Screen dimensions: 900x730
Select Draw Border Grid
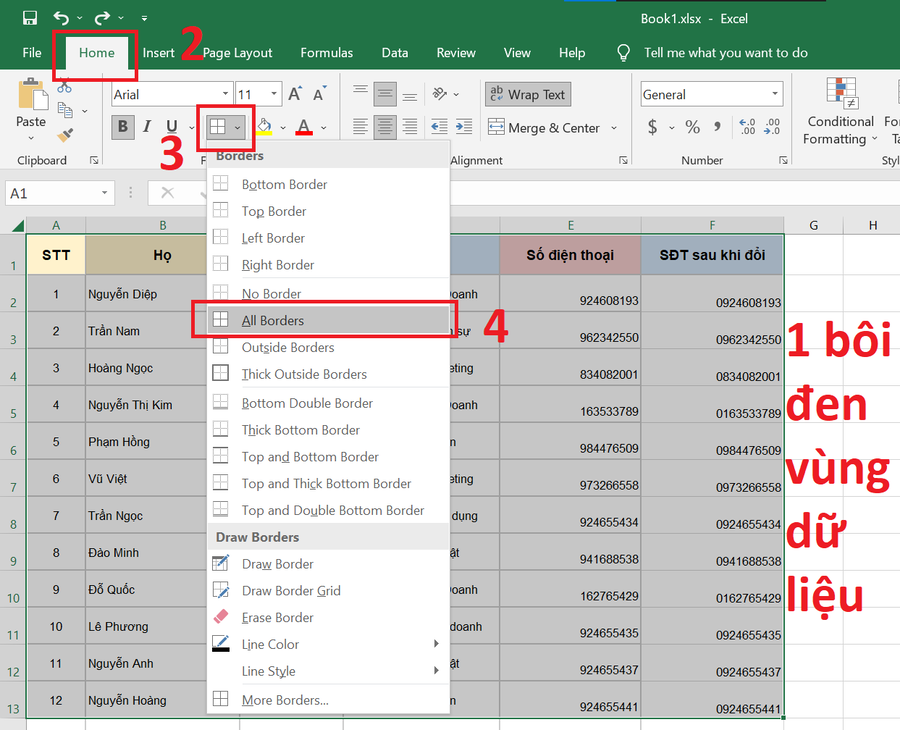point(328,591)
